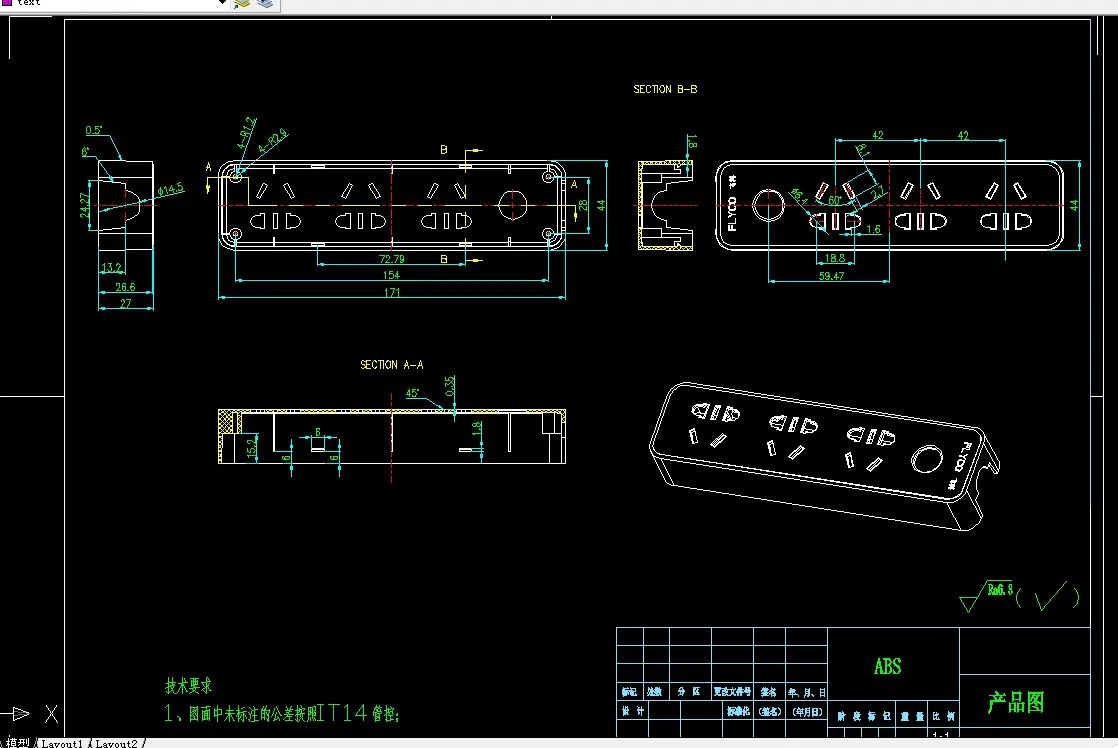Select the 1.6 dimension text
This screenshot has height=748, width=1118.
[x=873, y=230]
